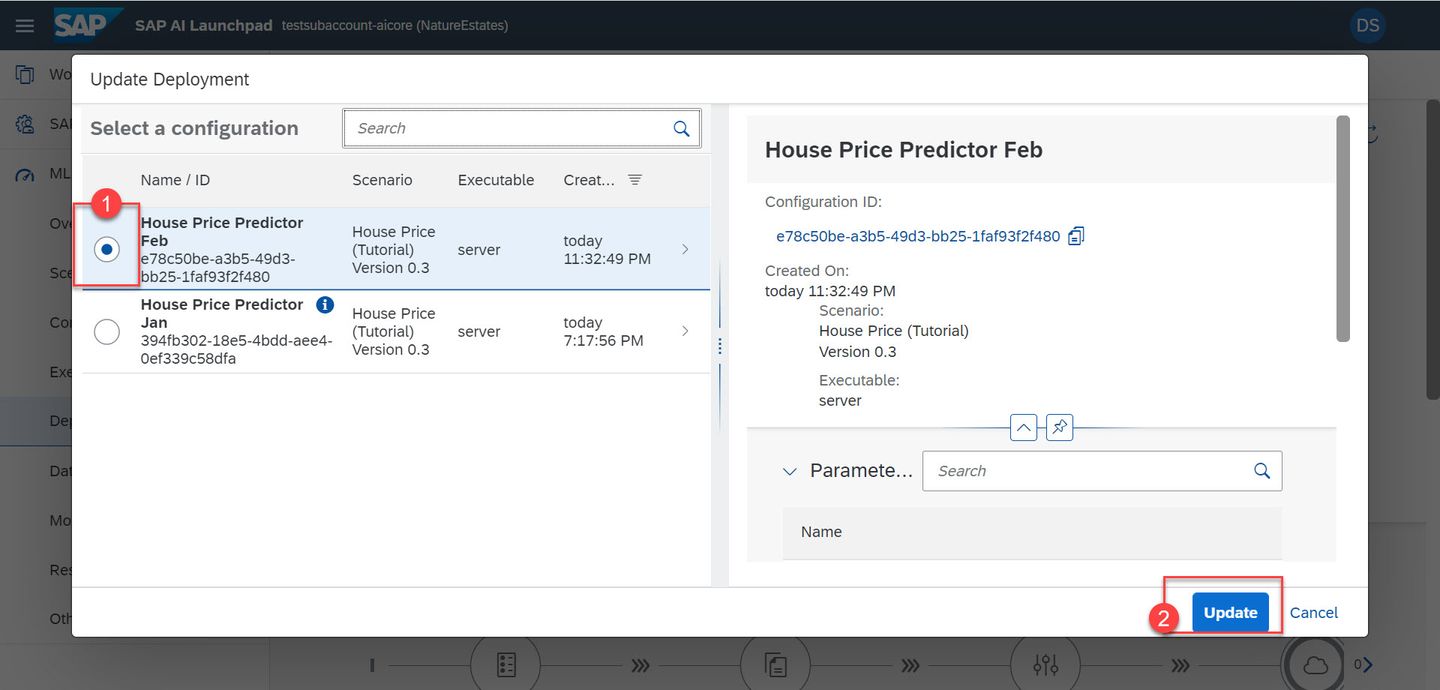
Task: Click the SAP AI Core icon in sidebar
Action: 24,124
